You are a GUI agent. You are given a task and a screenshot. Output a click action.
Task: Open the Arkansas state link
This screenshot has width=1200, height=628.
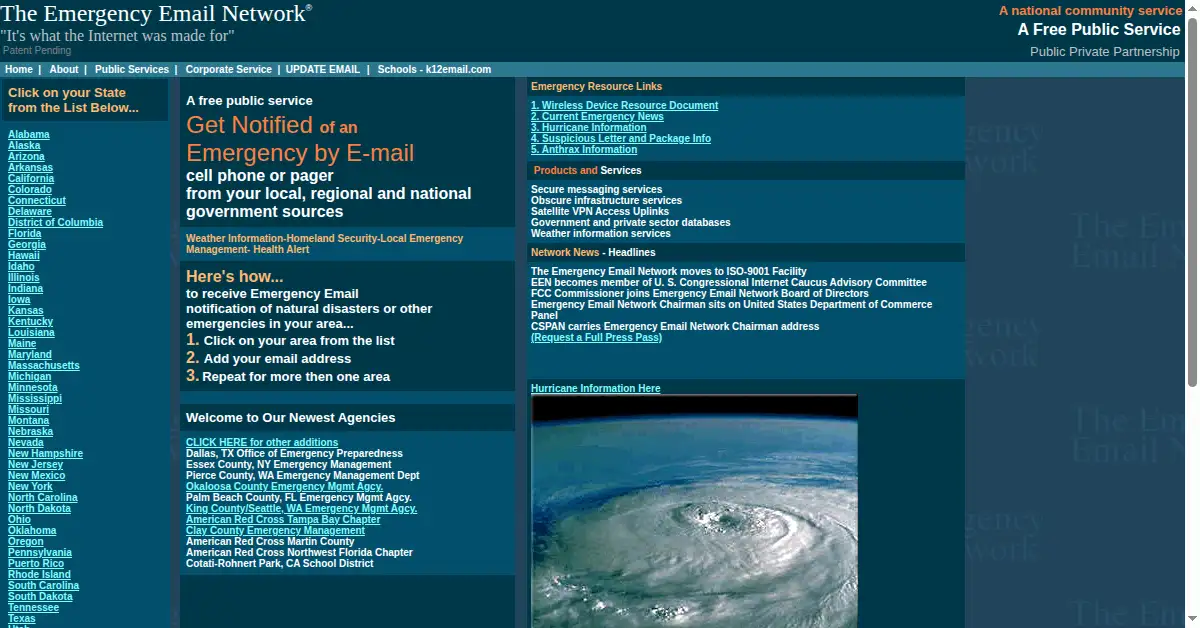[30, 167]
